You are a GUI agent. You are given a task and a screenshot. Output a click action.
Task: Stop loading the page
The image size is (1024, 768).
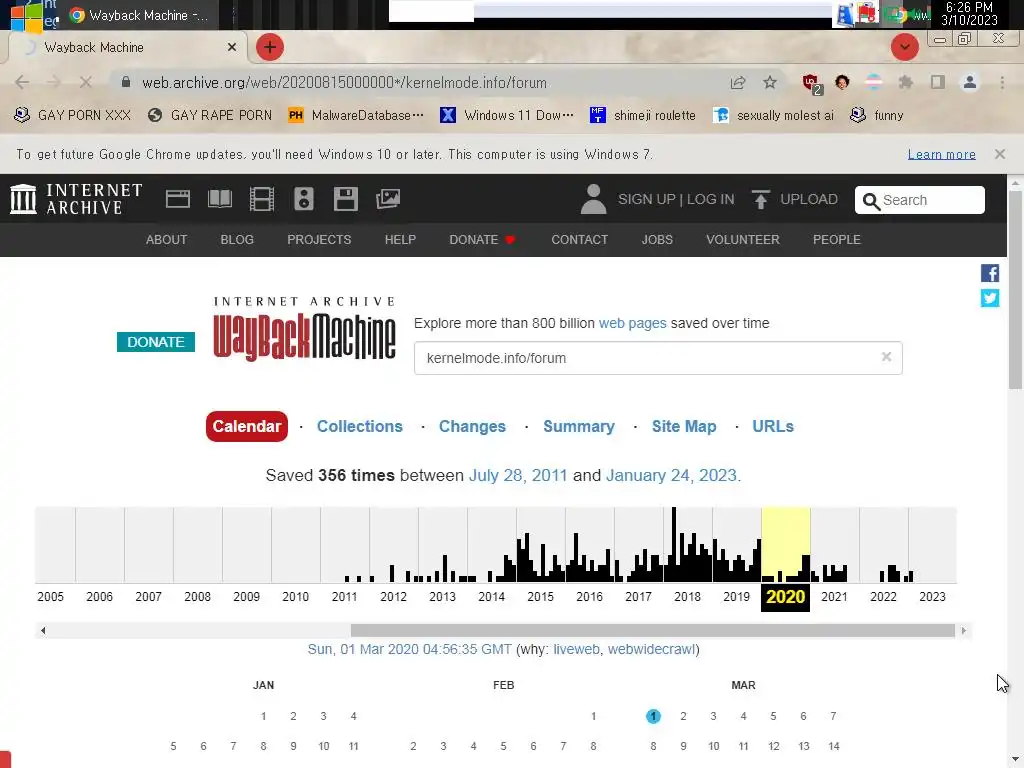coord(86,82)
